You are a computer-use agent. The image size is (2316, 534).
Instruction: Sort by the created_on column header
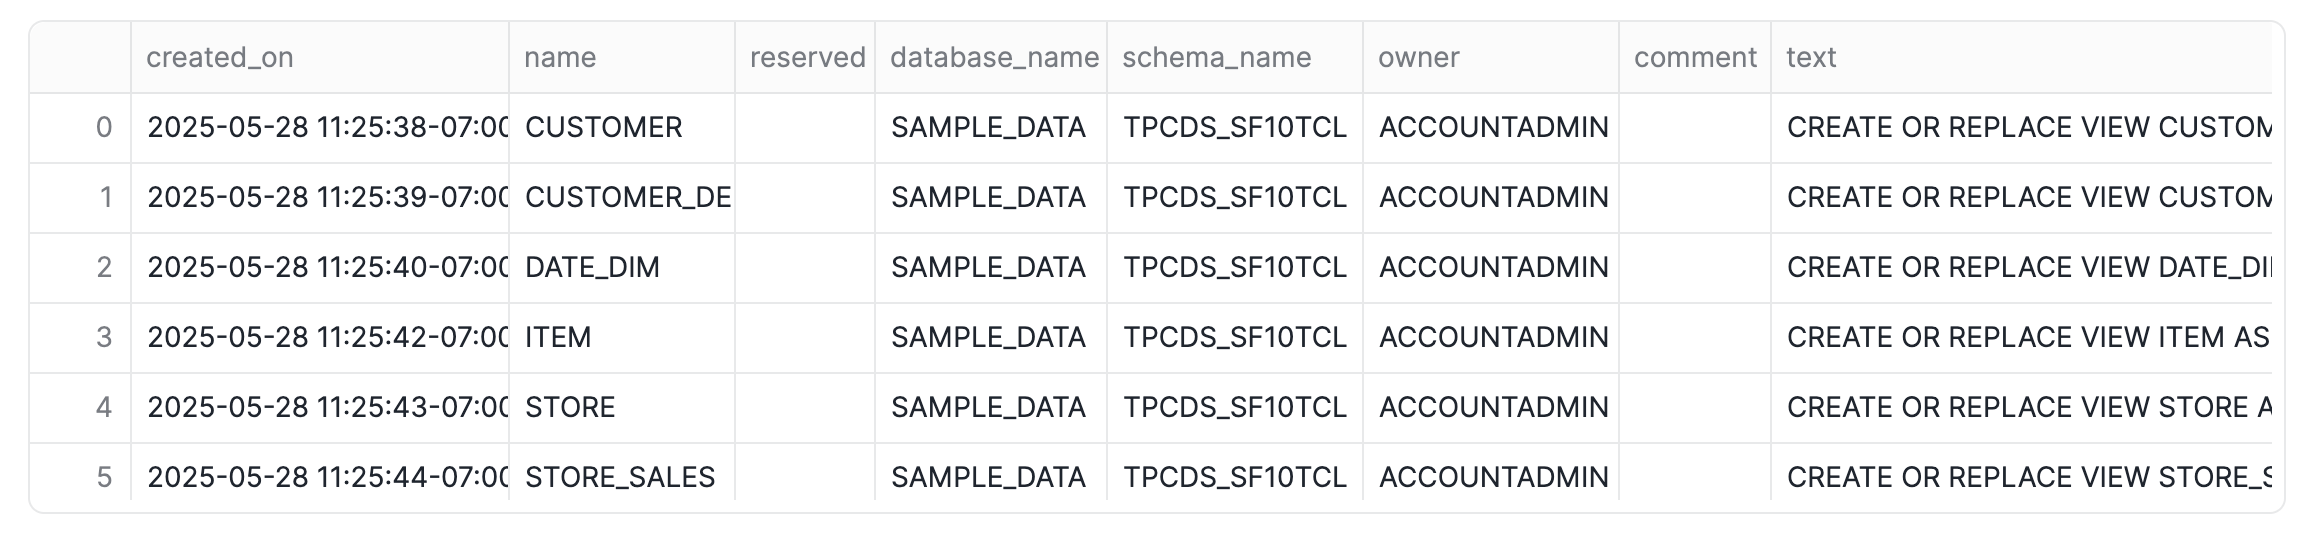(x=320, y=58)
